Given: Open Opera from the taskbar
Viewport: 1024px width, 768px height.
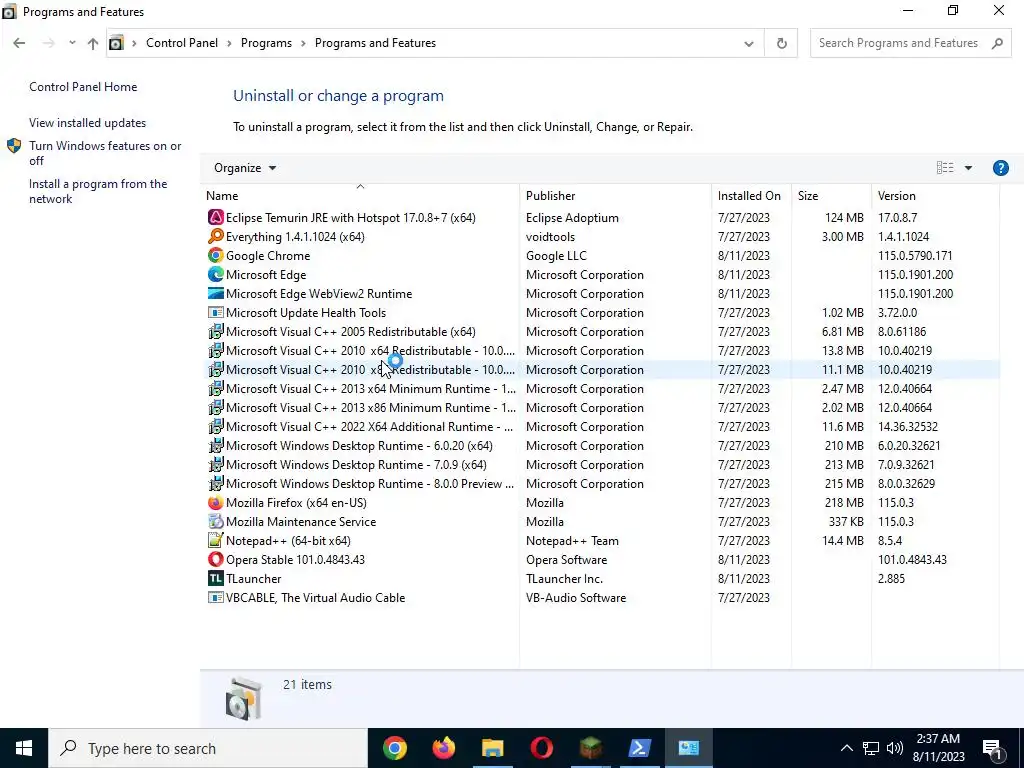Looking at the screenshot, I should (541, 748).
